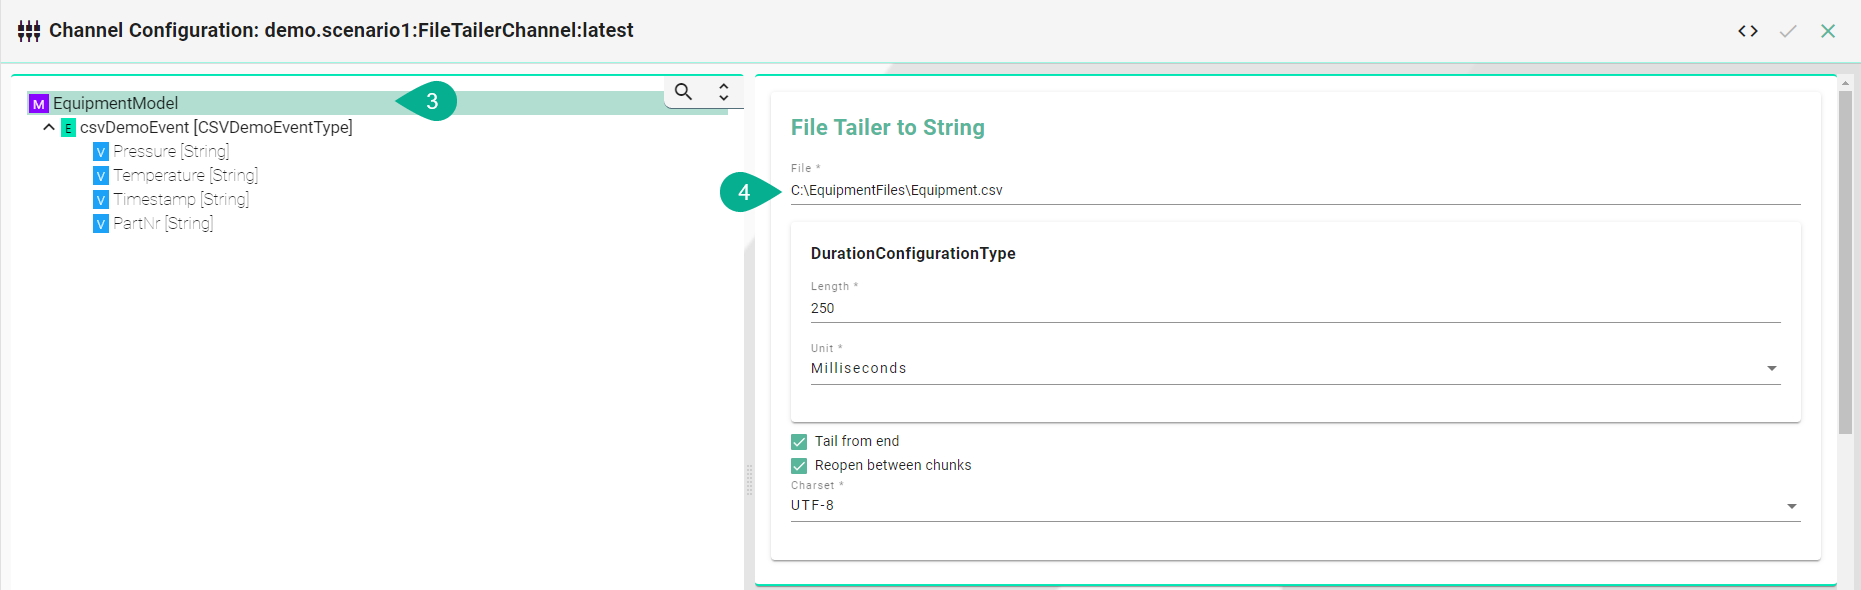Open the Charset dropdown showing UTF-8
The height and width of the screenshot is (590, 1861).
point(1294,506)
